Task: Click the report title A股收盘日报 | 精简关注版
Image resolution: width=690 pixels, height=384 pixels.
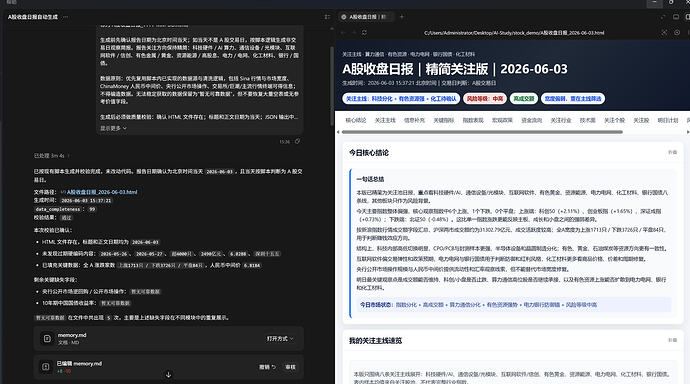Action: [x=455, y=69]
